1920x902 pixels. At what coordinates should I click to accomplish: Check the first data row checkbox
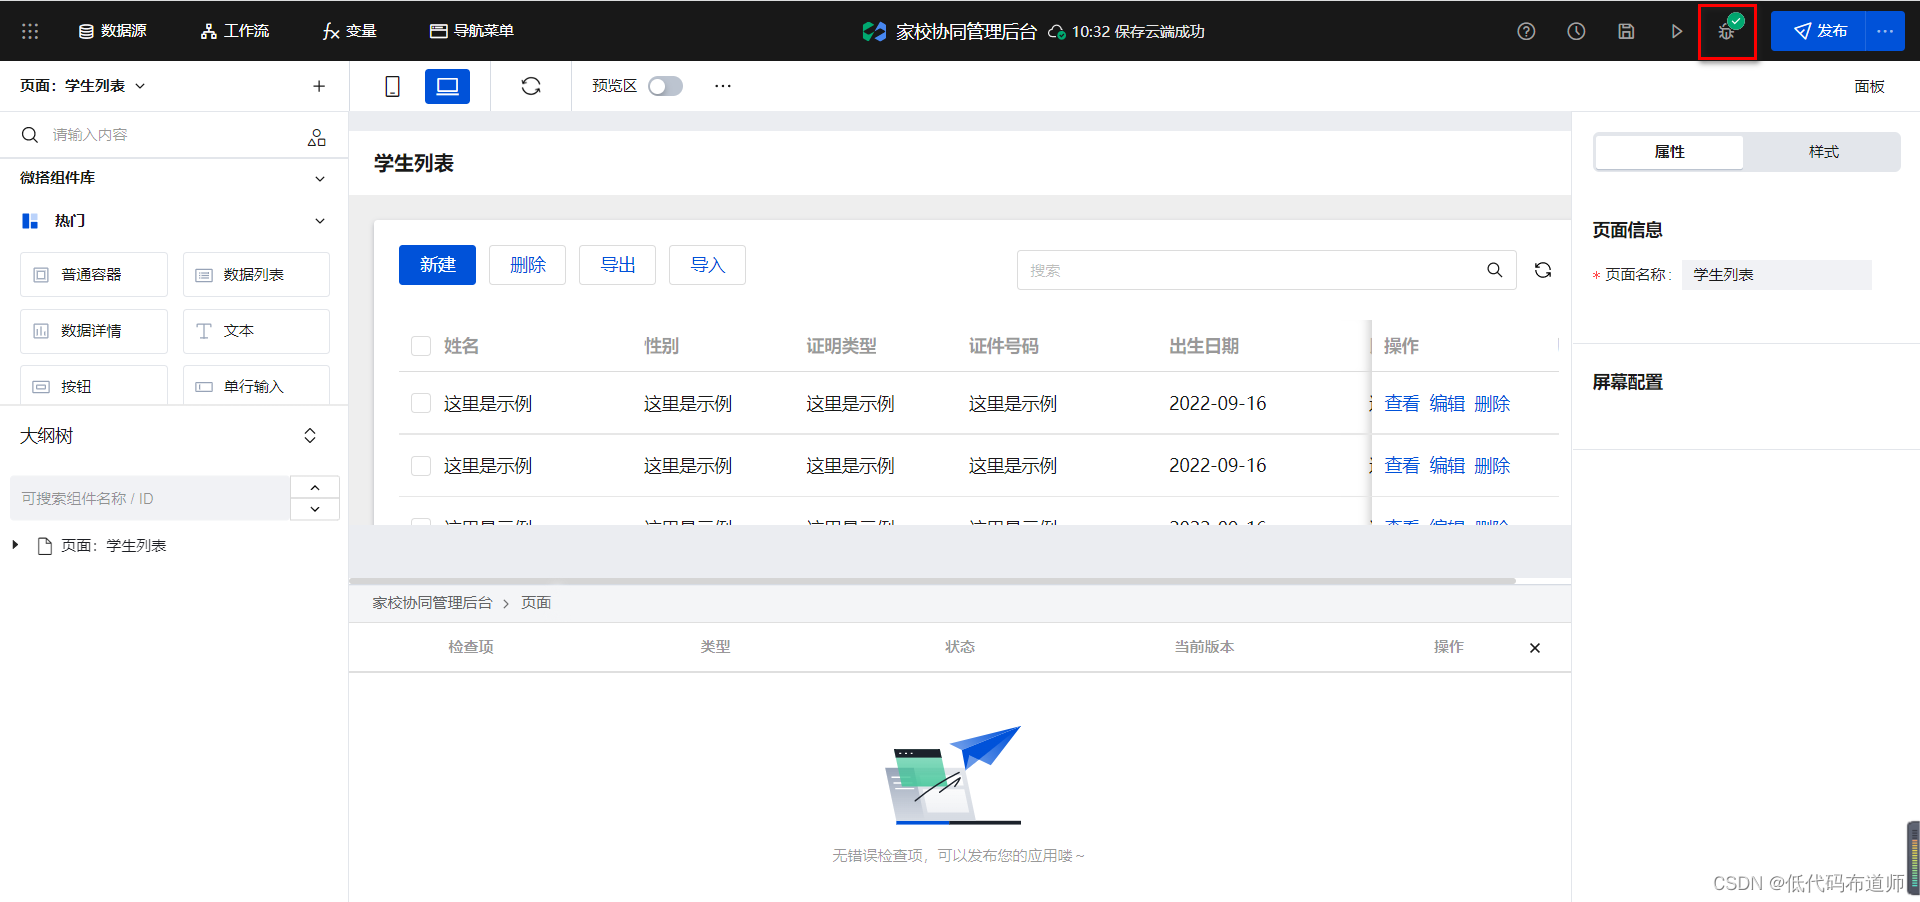pos(421,403)
